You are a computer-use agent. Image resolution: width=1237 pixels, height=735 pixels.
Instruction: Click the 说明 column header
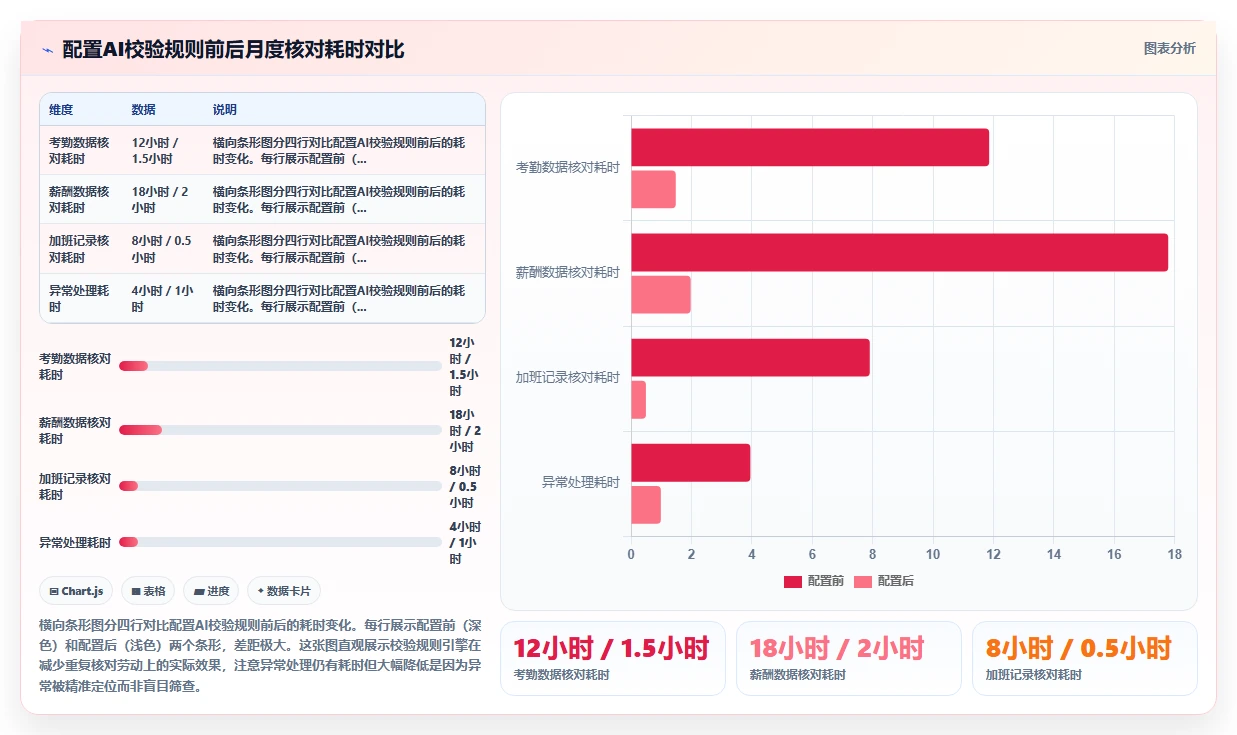[x=225, y=110]
